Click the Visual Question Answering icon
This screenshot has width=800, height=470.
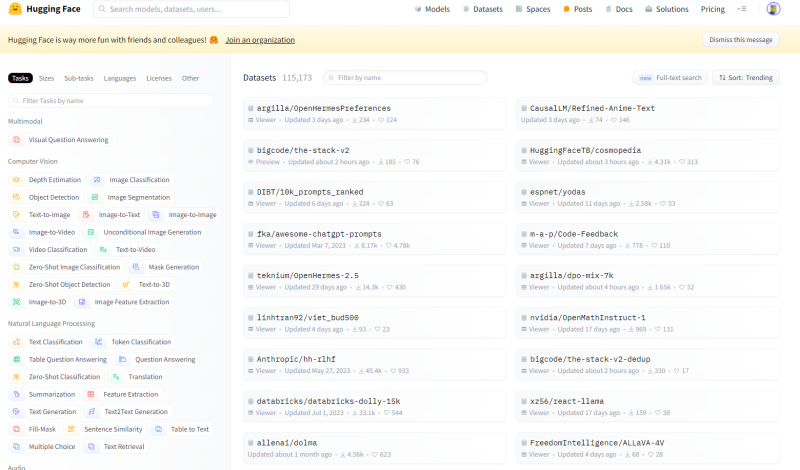coord(17,140)
